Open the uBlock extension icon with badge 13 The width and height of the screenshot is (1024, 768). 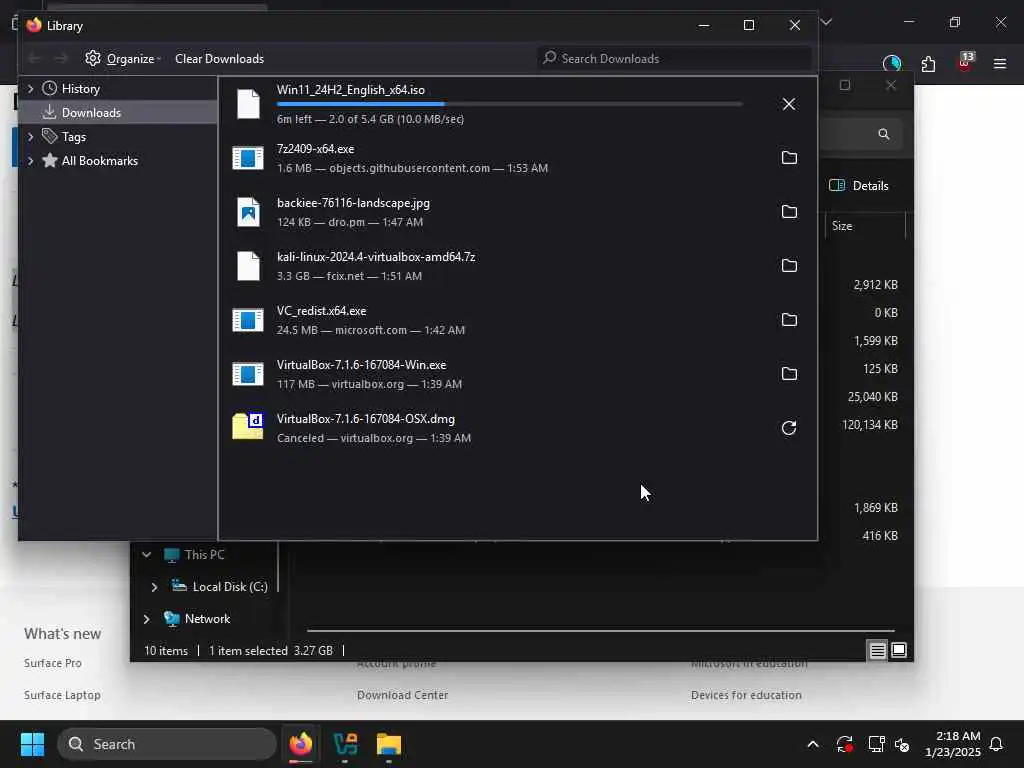(965, 63)
